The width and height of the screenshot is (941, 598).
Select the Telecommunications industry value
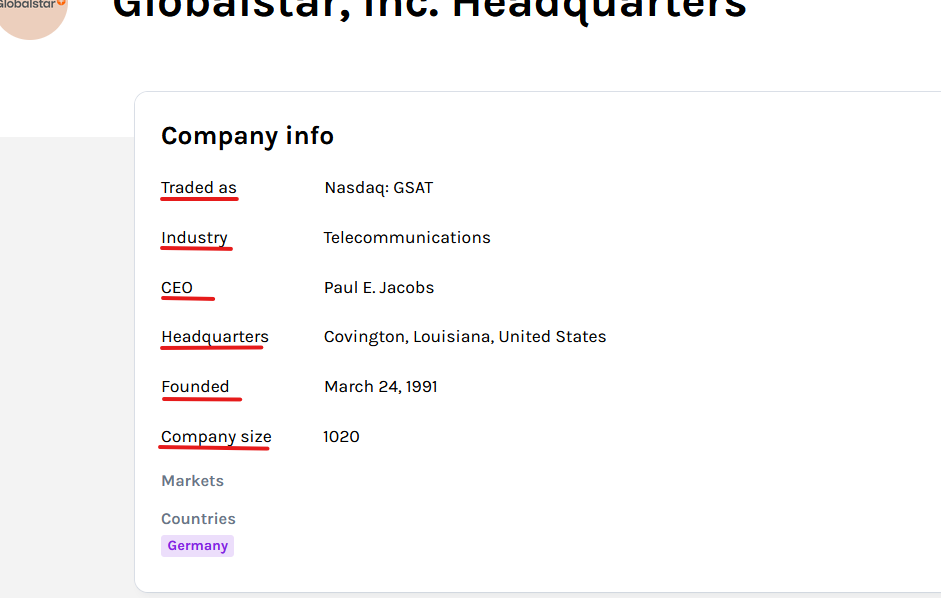pos(407,238)
